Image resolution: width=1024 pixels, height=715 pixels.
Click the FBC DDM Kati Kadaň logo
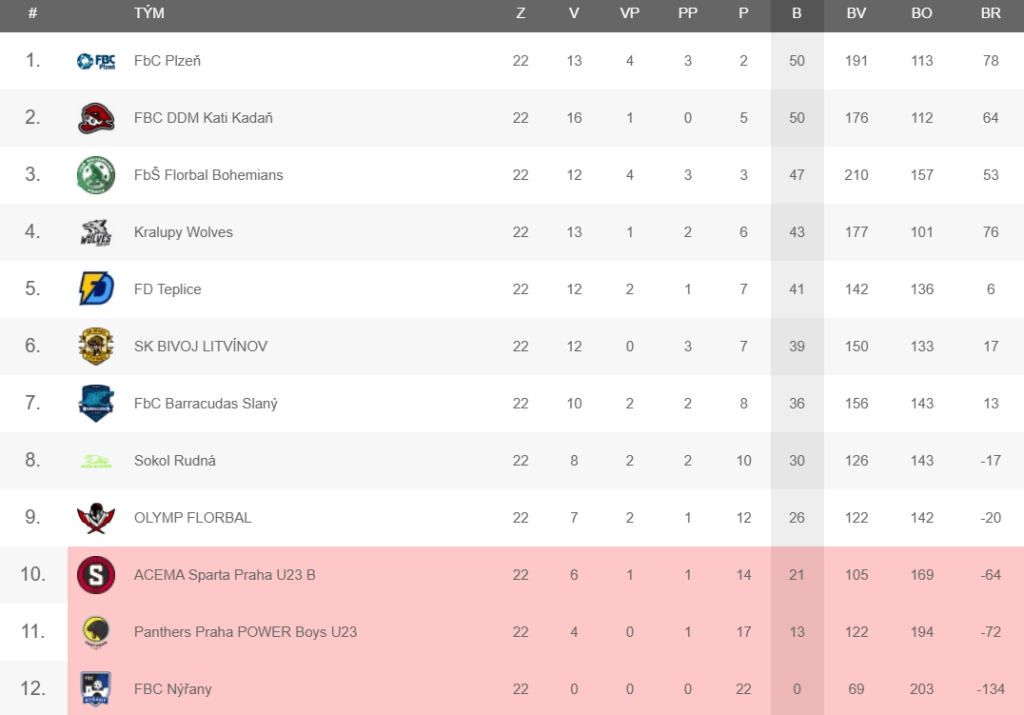pyautogui.click(x=96, y=118)
